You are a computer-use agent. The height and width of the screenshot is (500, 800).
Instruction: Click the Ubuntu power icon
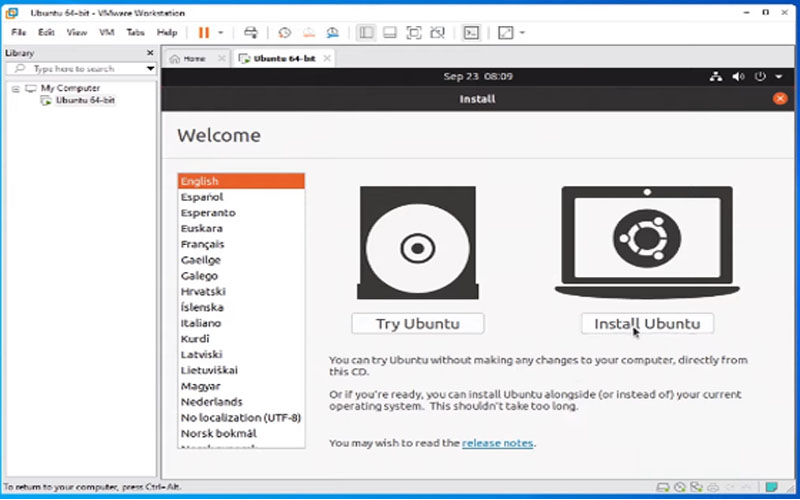(x=760, y=77)
